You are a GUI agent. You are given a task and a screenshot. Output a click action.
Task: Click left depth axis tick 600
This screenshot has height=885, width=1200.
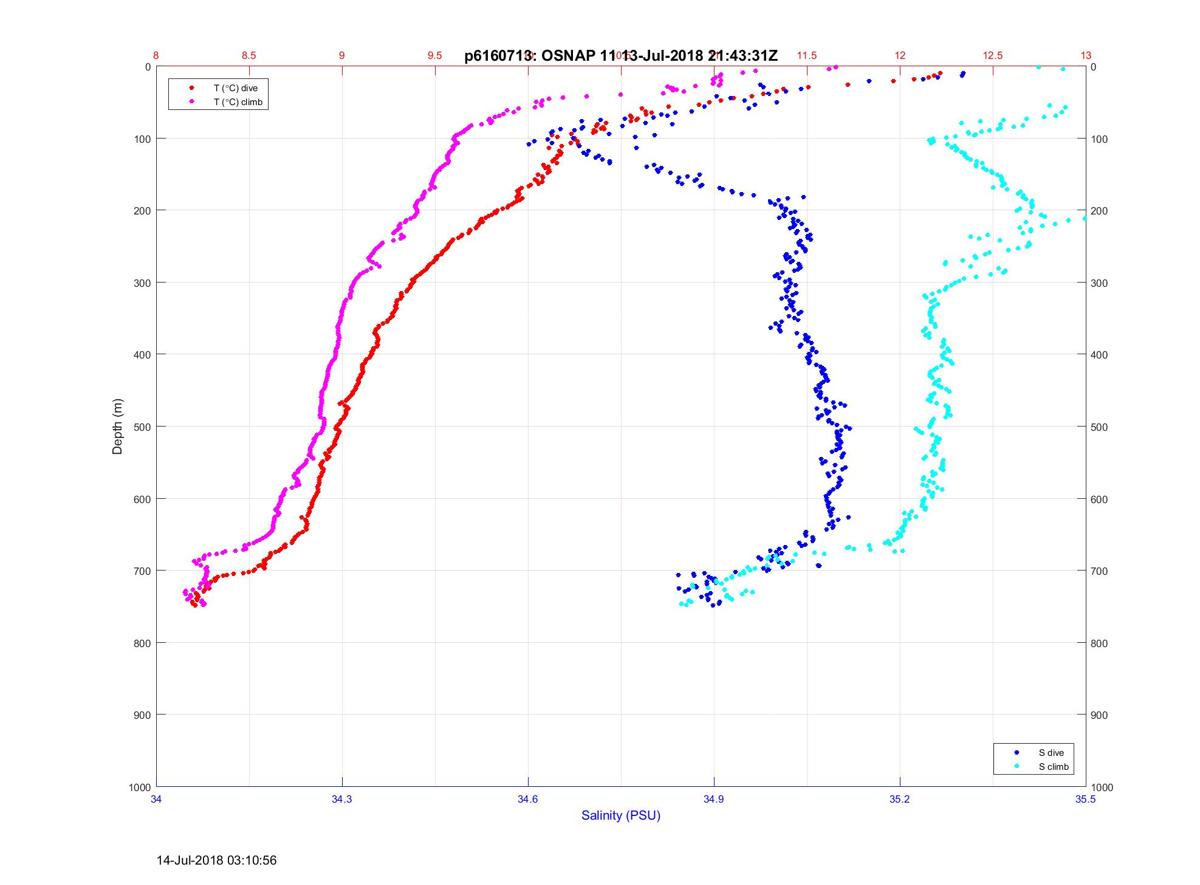pyautogui.click(x=142, y=499)
